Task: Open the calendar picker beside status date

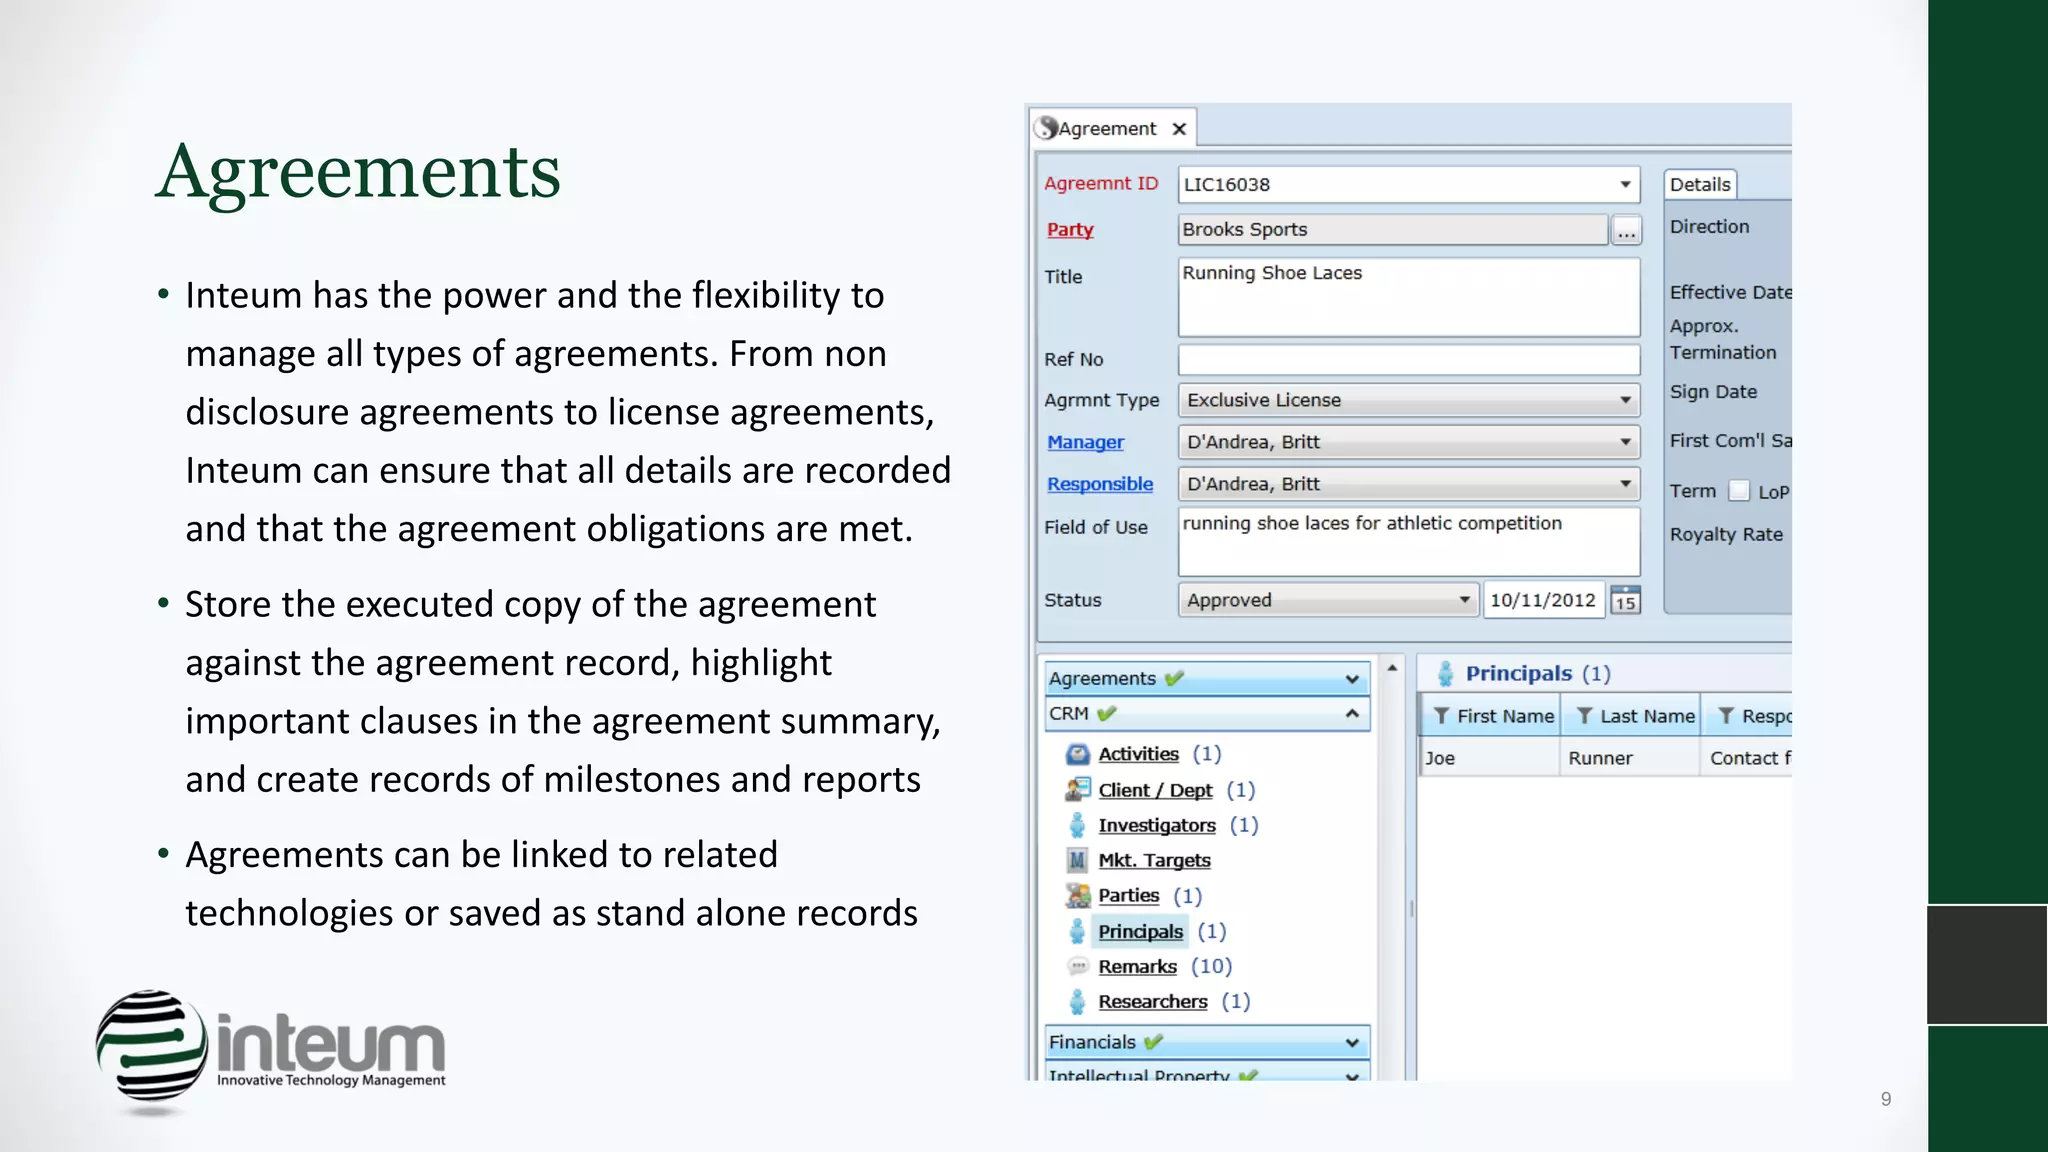Action: pos(1626,600)
